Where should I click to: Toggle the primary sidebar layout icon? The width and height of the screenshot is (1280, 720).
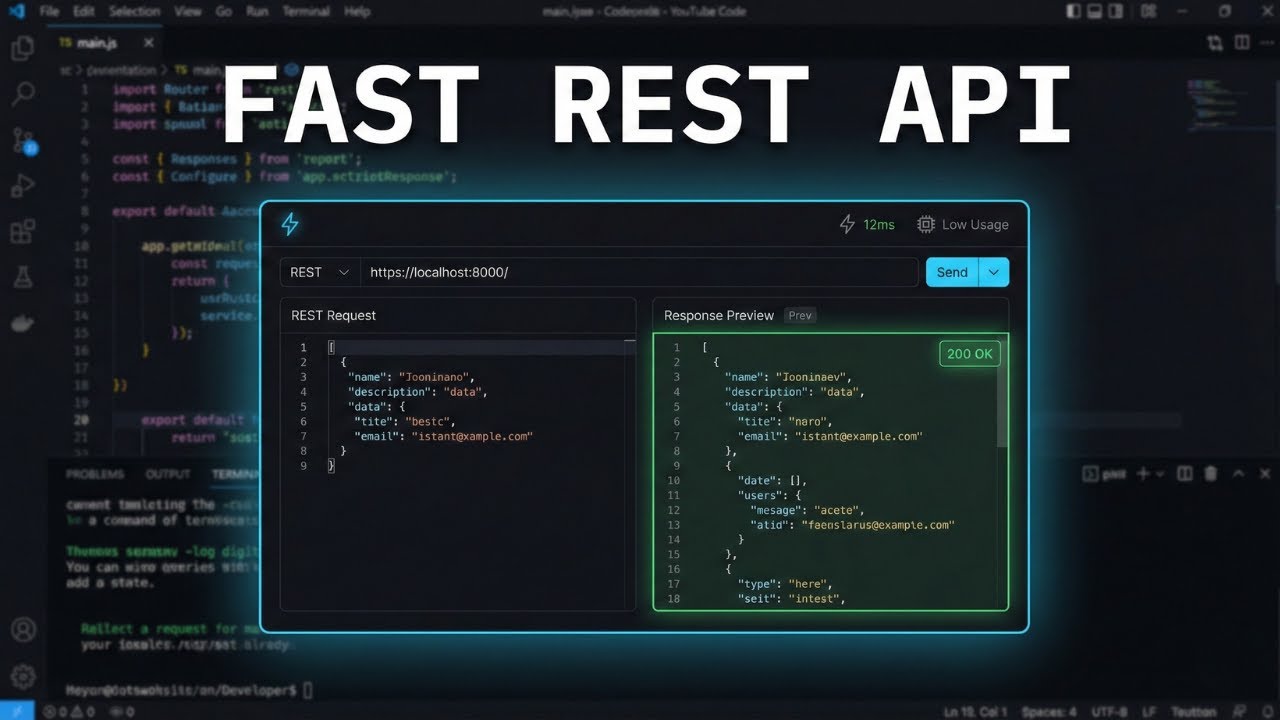[x=1073, y=11]
